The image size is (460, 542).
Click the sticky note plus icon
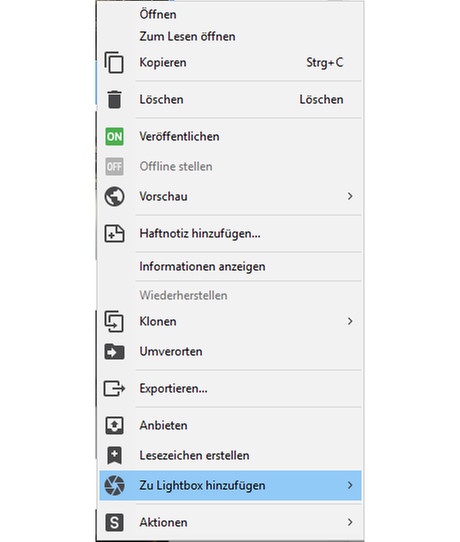[x=114, y=233]
